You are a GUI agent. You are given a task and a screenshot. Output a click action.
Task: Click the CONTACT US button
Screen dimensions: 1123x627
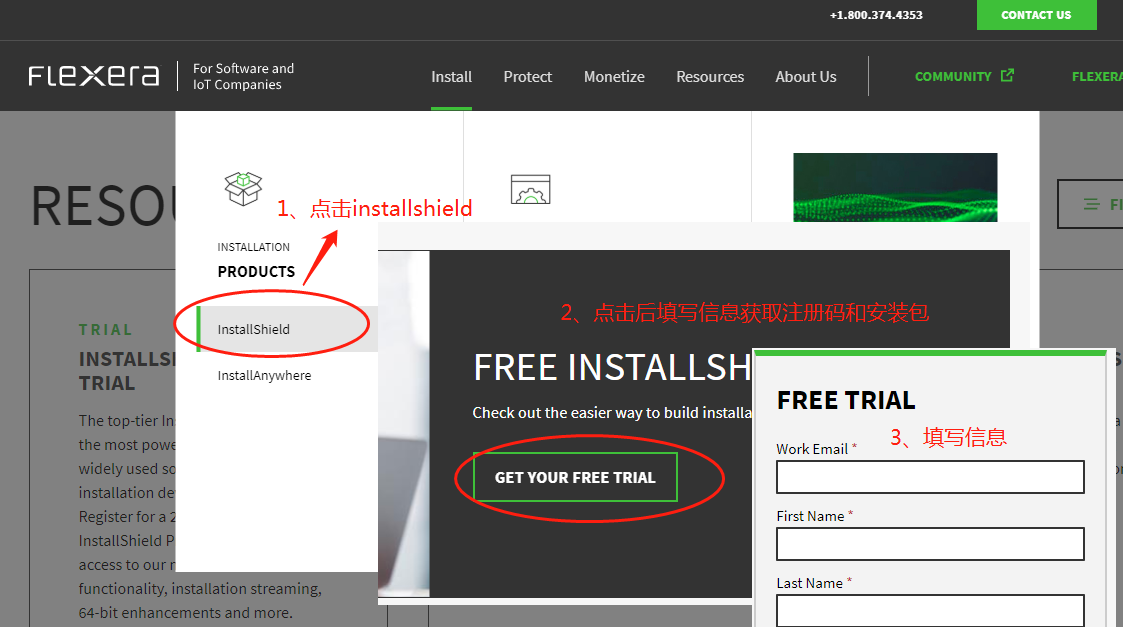[1036, 15]
